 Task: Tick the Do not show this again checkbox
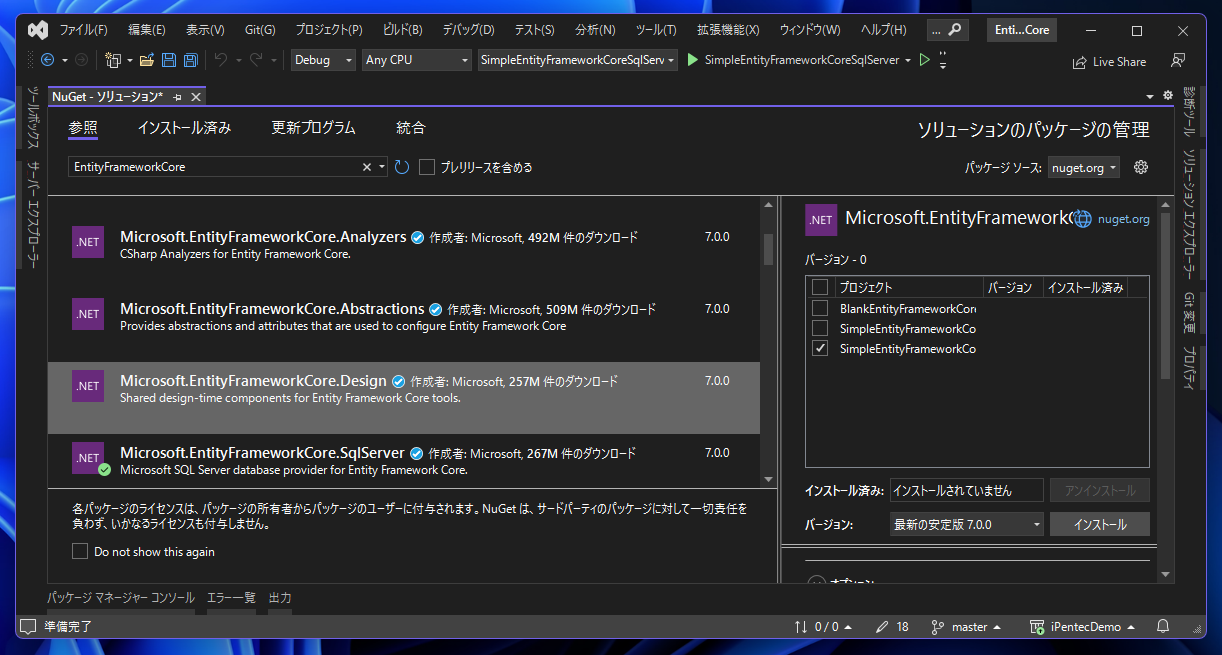pyautogui.click(x=80, y=551)
